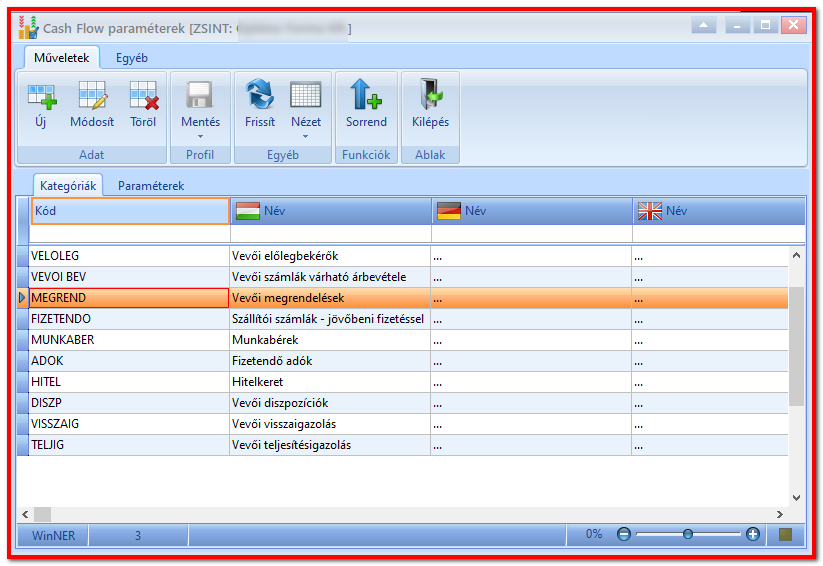Select the TELJIG row code

point(129,445)
